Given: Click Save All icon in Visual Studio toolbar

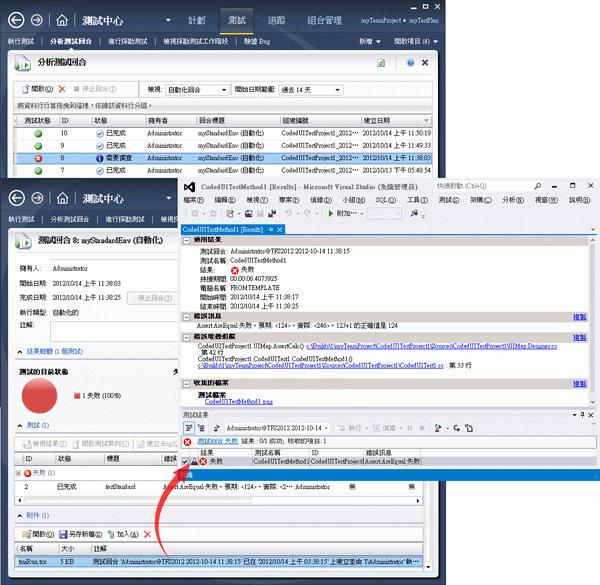Looking at the screenshot, I should point(272,213).
